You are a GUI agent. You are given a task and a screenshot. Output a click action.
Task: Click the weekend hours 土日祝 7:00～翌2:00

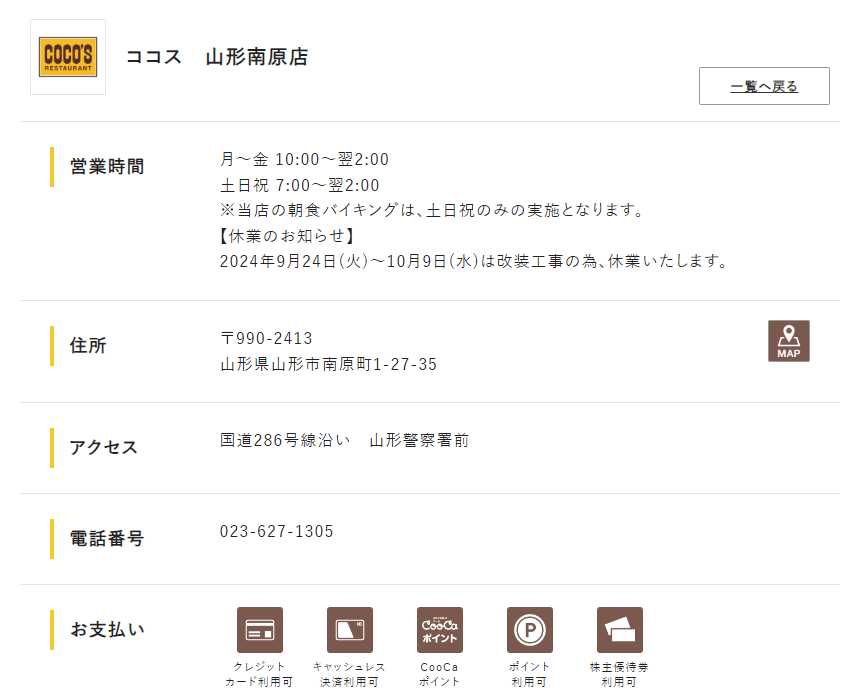click(300, 185)
